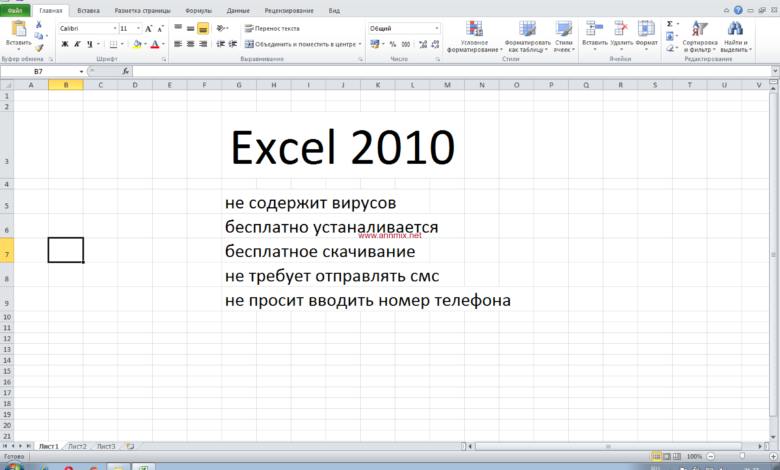Insert a new worksheet tab icon
The height and width of the screenshot is (470, 780).
[x=130, y=447]
